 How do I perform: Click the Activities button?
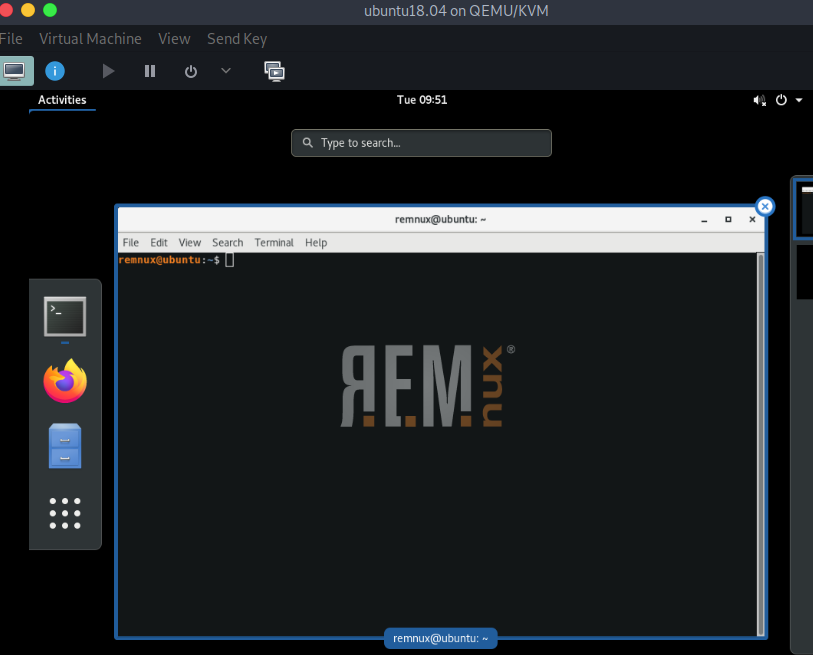pyautogui.click(x=62, y=100)
